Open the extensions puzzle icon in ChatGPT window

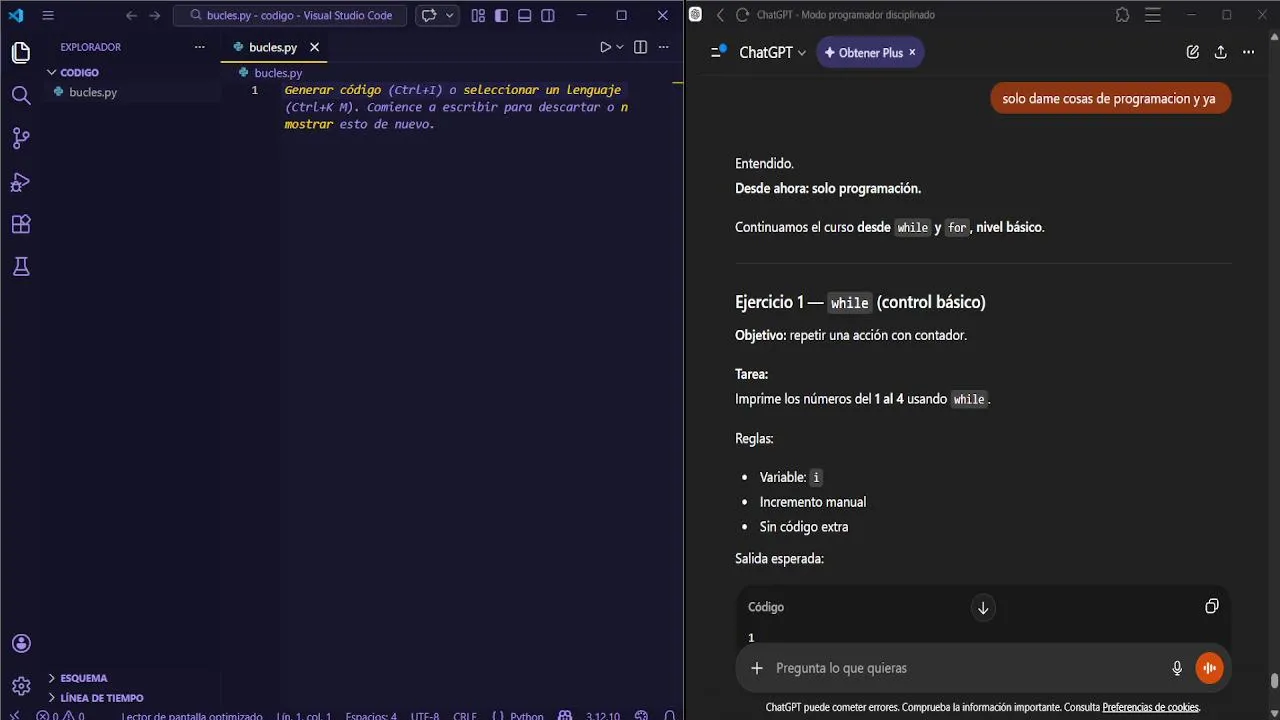(x=1122, y=15)
